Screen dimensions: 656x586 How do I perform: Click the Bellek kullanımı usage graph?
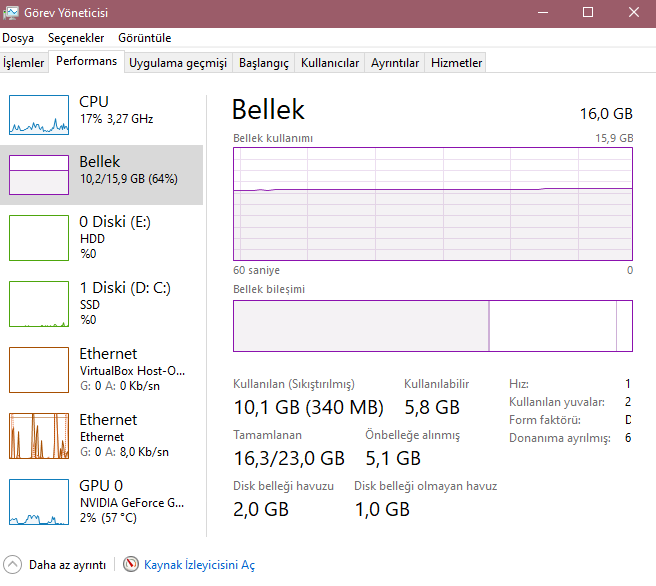(x=433, y=204)
